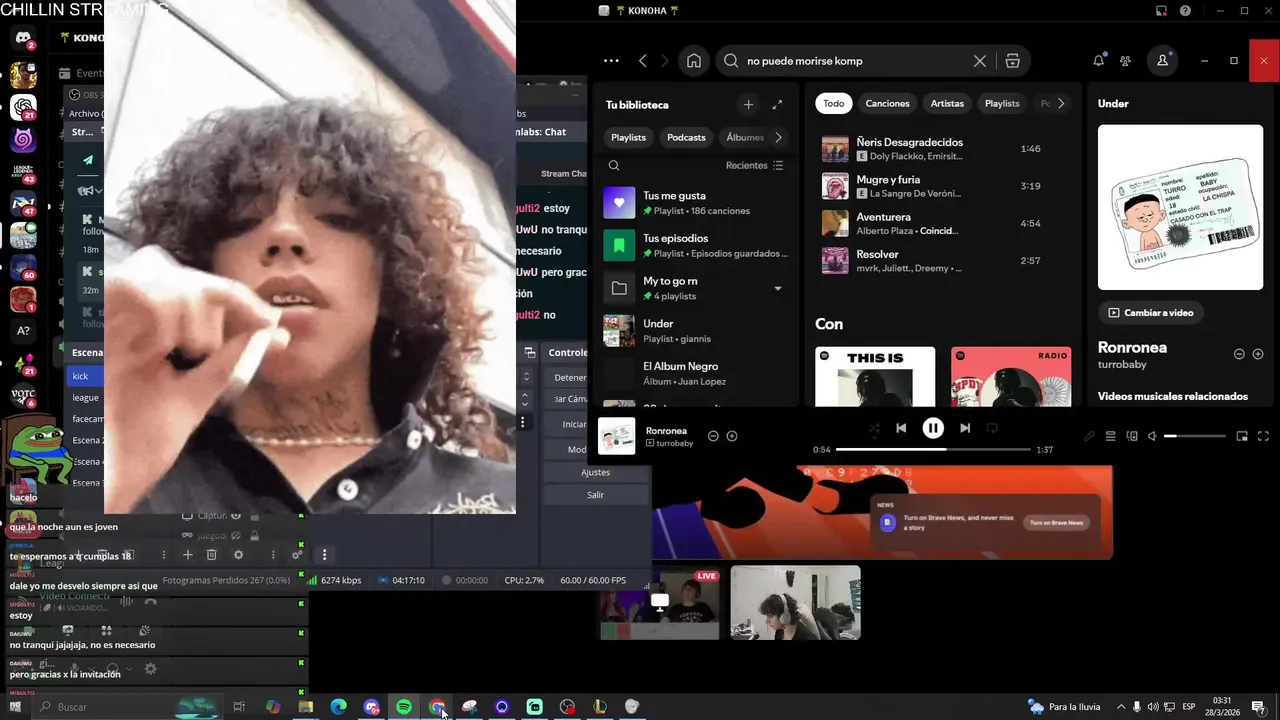Screen dimensions: 1280x720
Task: Open OBS Studio from the taskbar
Action: coord(567,707)
